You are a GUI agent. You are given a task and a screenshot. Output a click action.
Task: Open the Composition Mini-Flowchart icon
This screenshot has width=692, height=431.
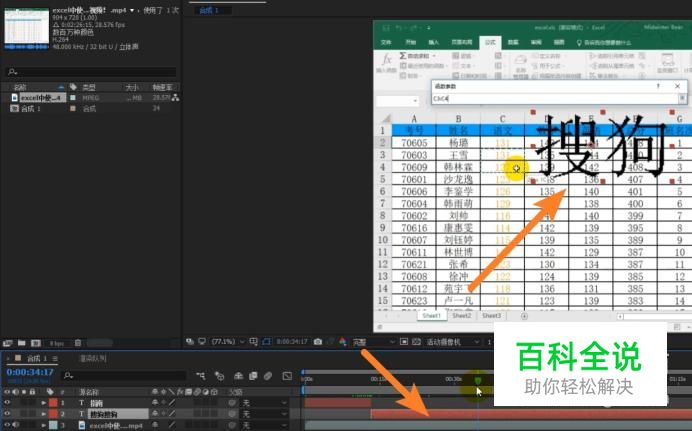click(x=201, y=376)
